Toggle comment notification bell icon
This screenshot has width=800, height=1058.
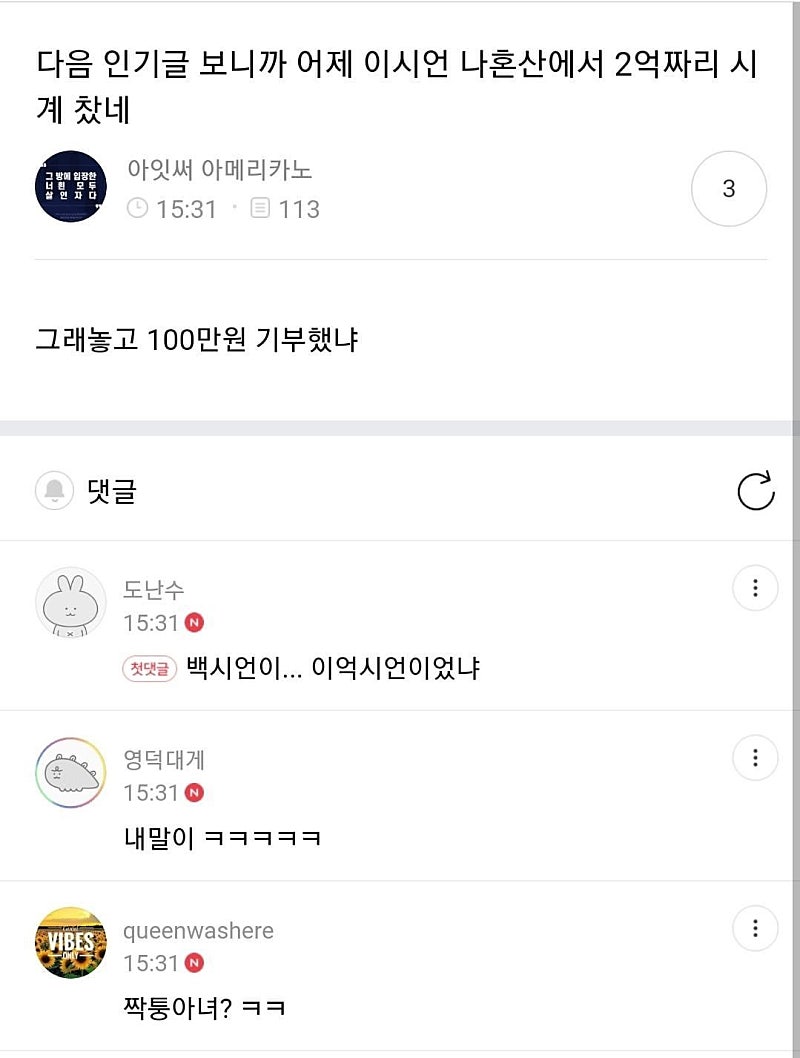click(x=54, y=490)
